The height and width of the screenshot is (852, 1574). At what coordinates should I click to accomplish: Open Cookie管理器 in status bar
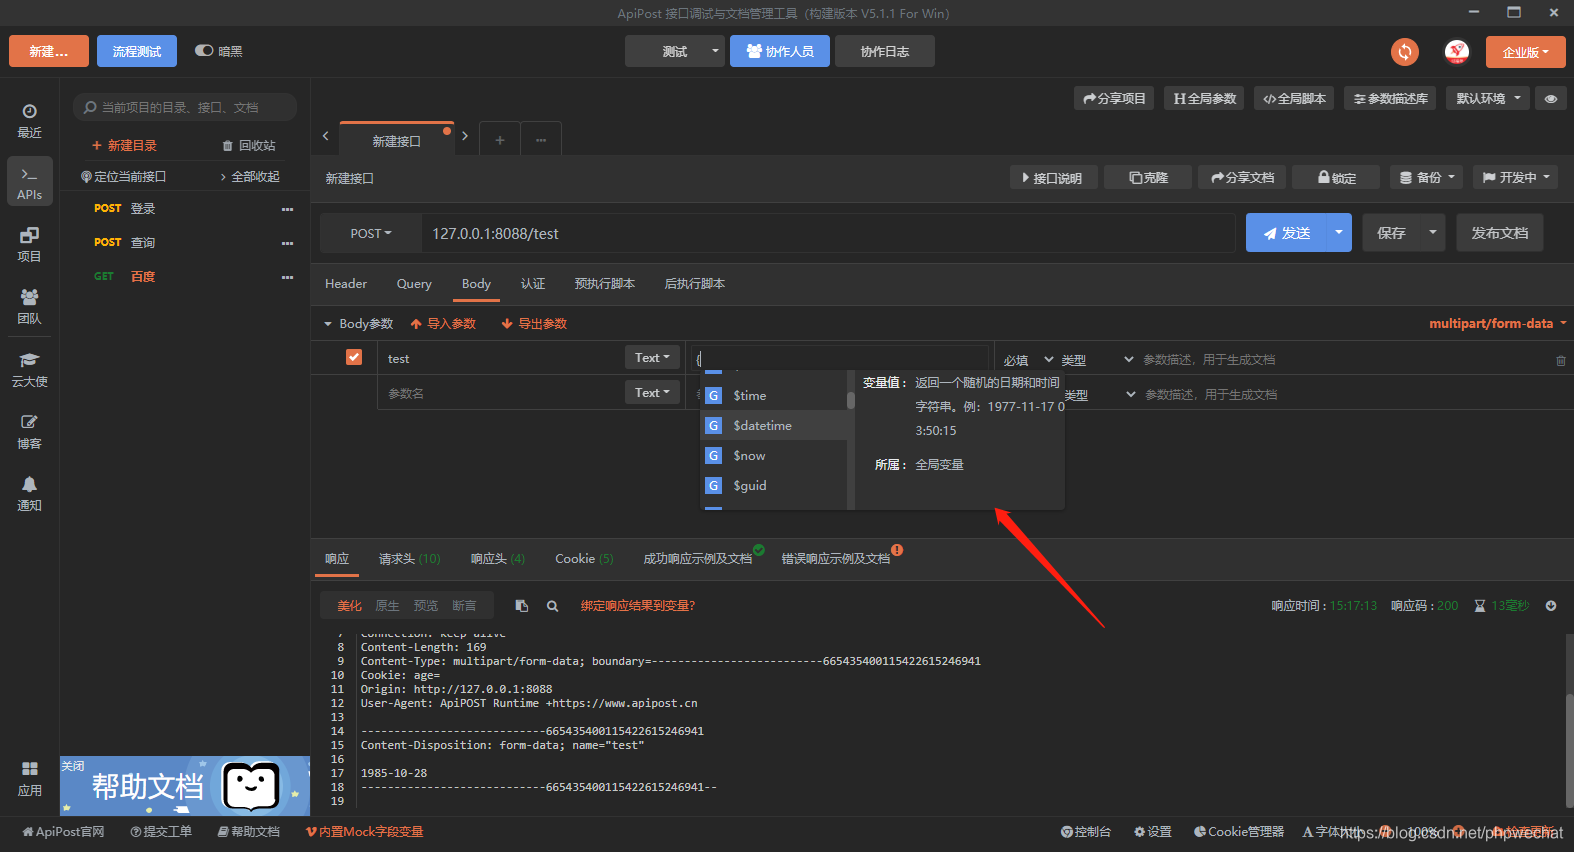click(1239, 832)
